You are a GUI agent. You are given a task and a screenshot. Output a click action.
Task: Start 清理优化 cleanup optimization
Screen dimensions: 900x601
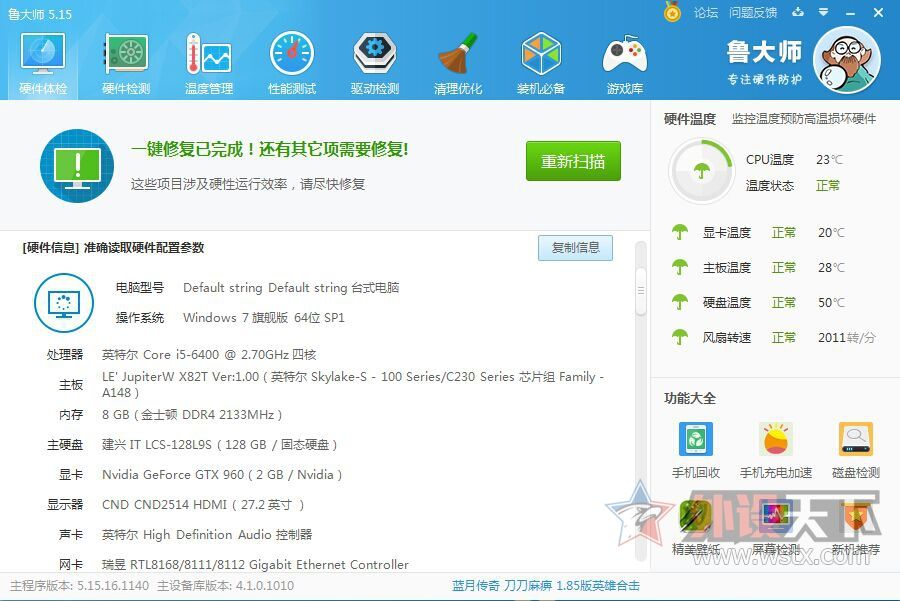(457, 60)
